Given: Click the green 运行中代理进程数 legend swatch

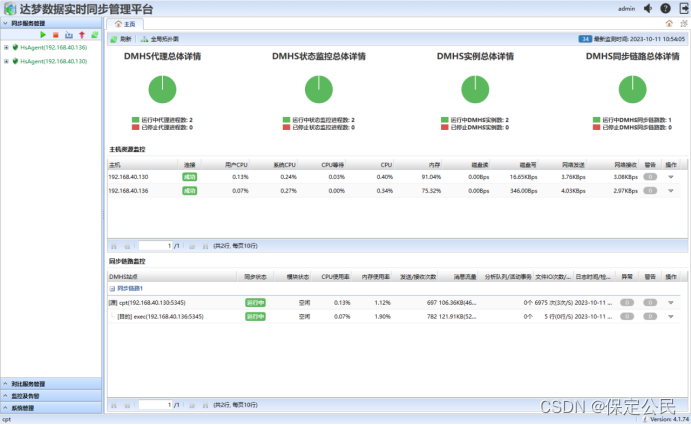Looking at the screenshot, I should 135,119.
